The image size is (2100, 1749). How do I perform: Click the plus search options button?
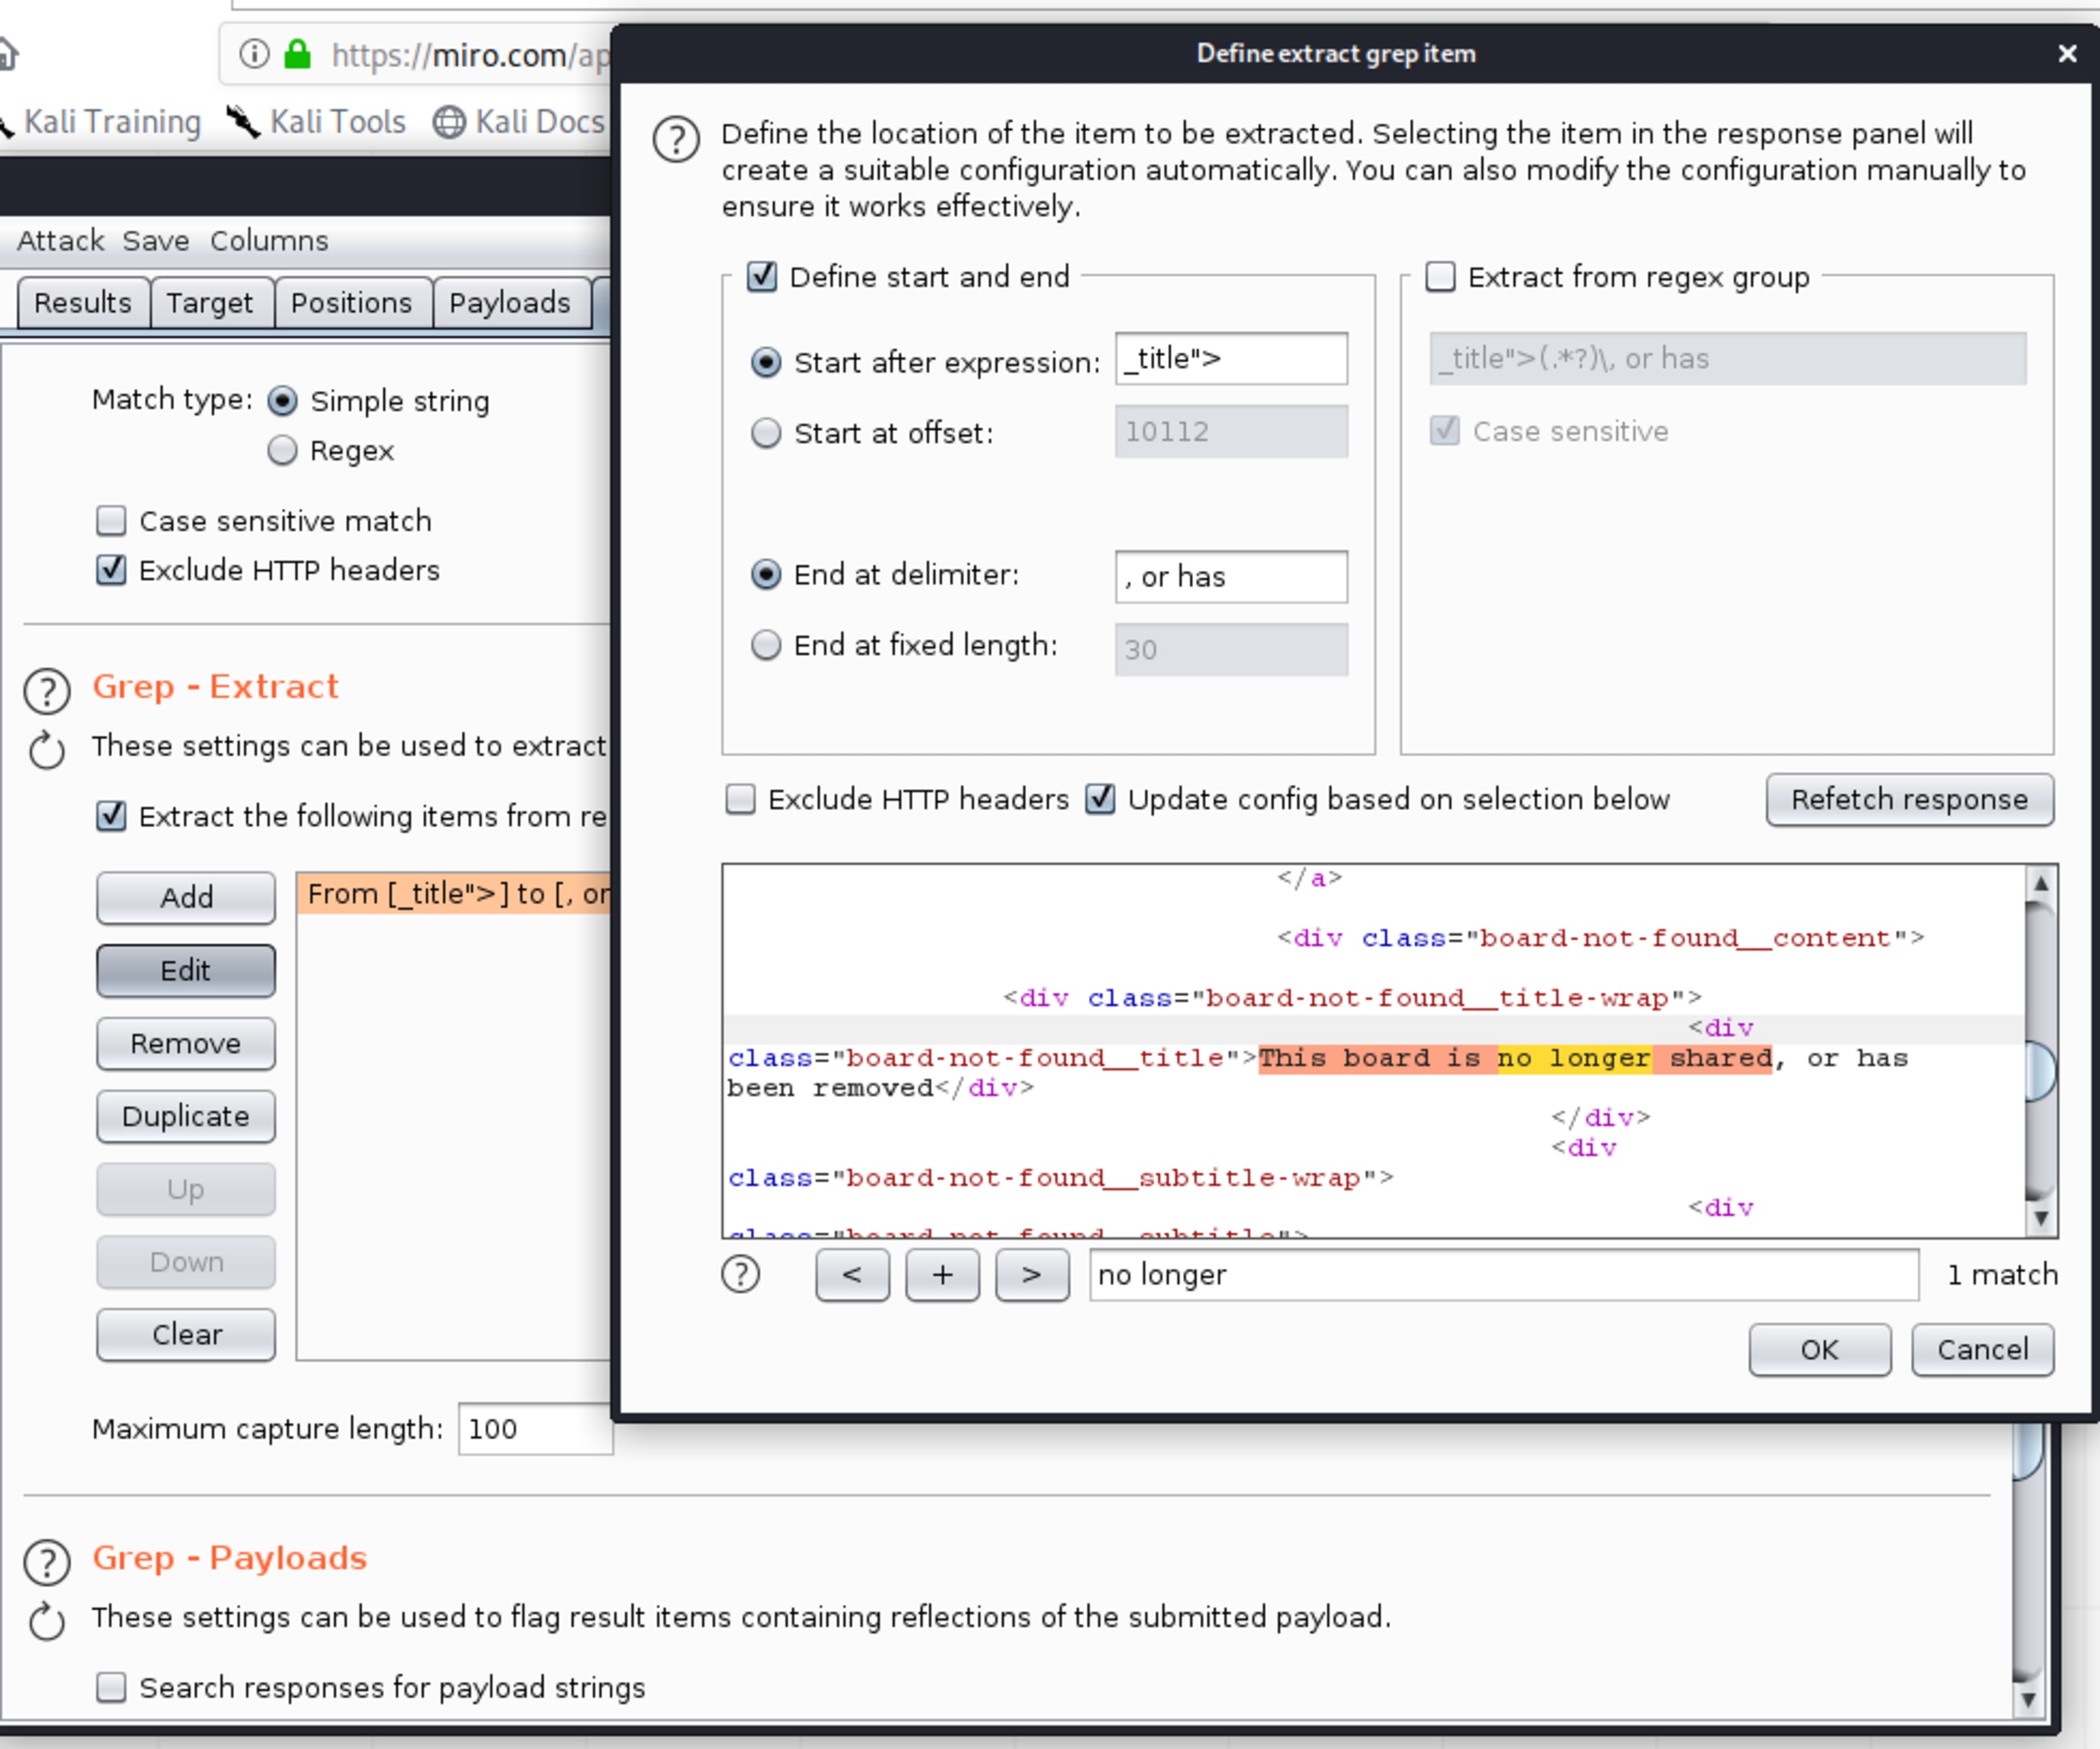(941, 1274)
